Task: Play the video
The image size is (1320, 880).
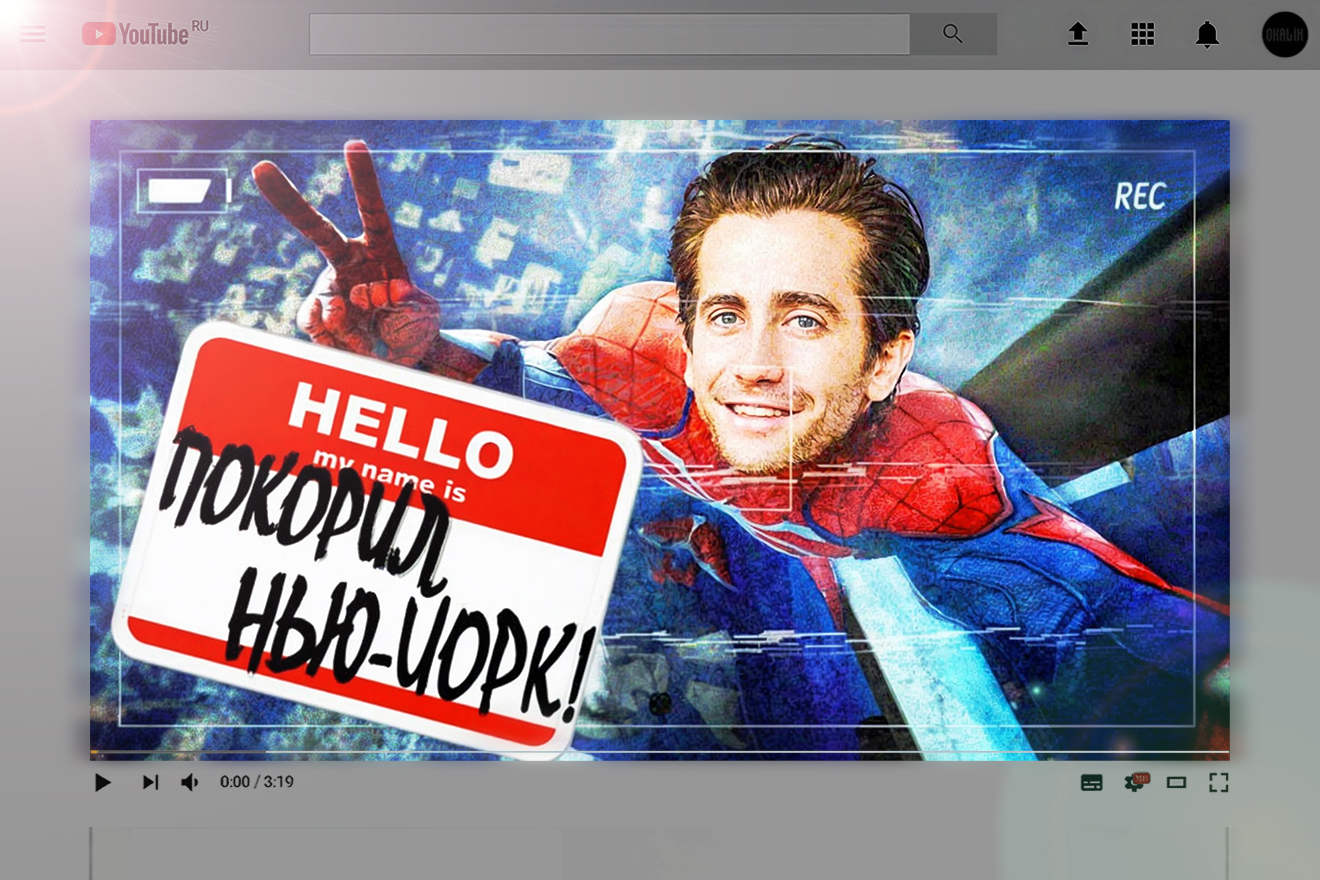Action: point(102,782)
